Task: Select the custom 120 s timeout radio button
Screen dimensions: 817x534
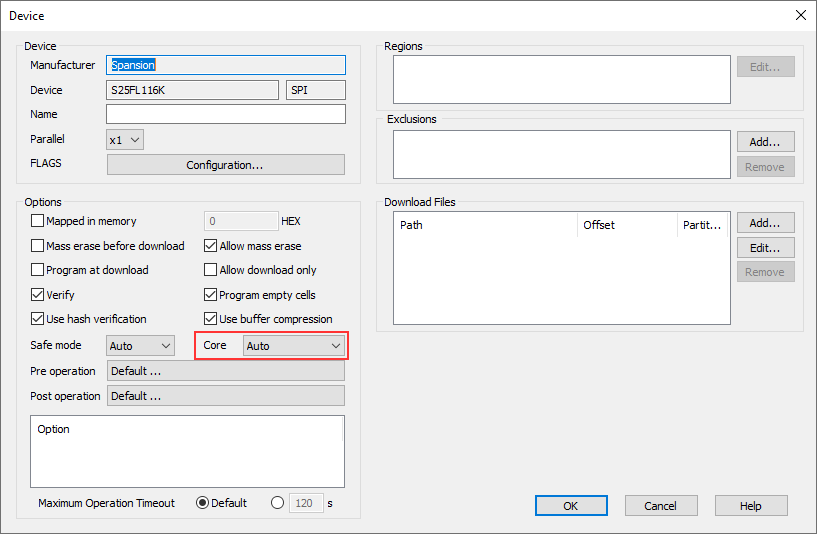Action: tap(277, 503)
